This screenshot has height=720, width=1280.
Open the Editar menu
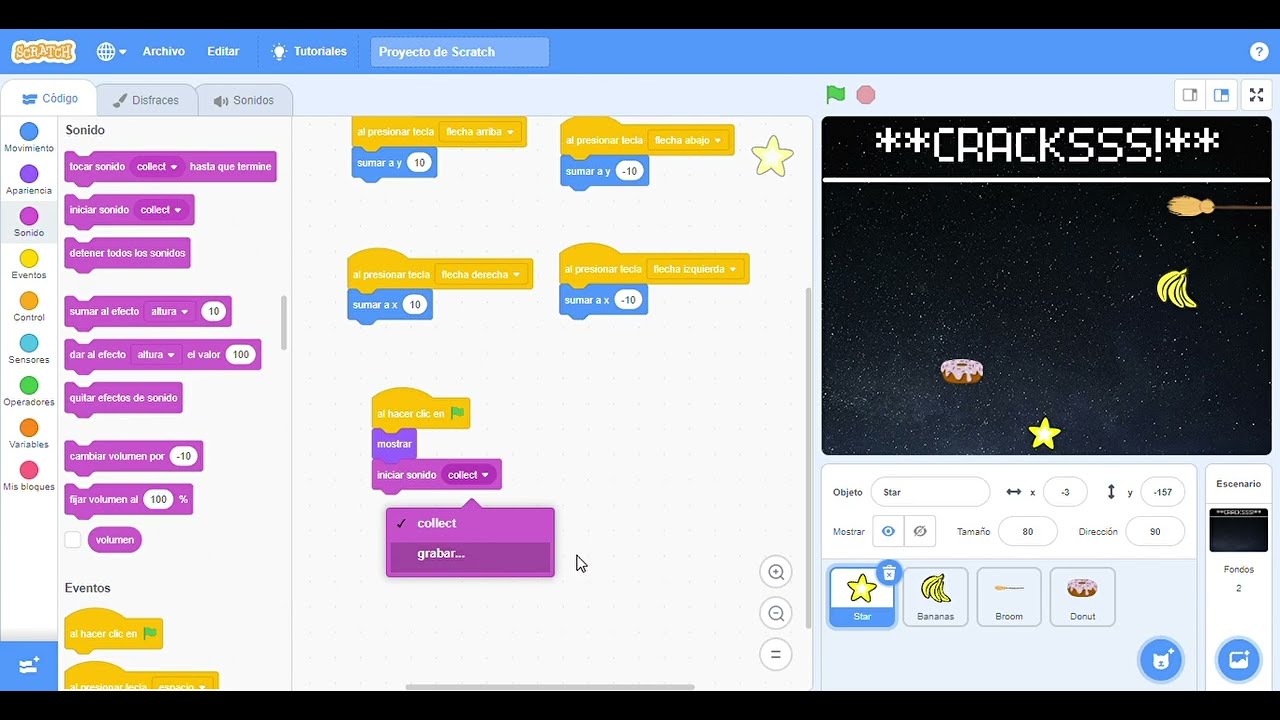click(x=223, y=51)
